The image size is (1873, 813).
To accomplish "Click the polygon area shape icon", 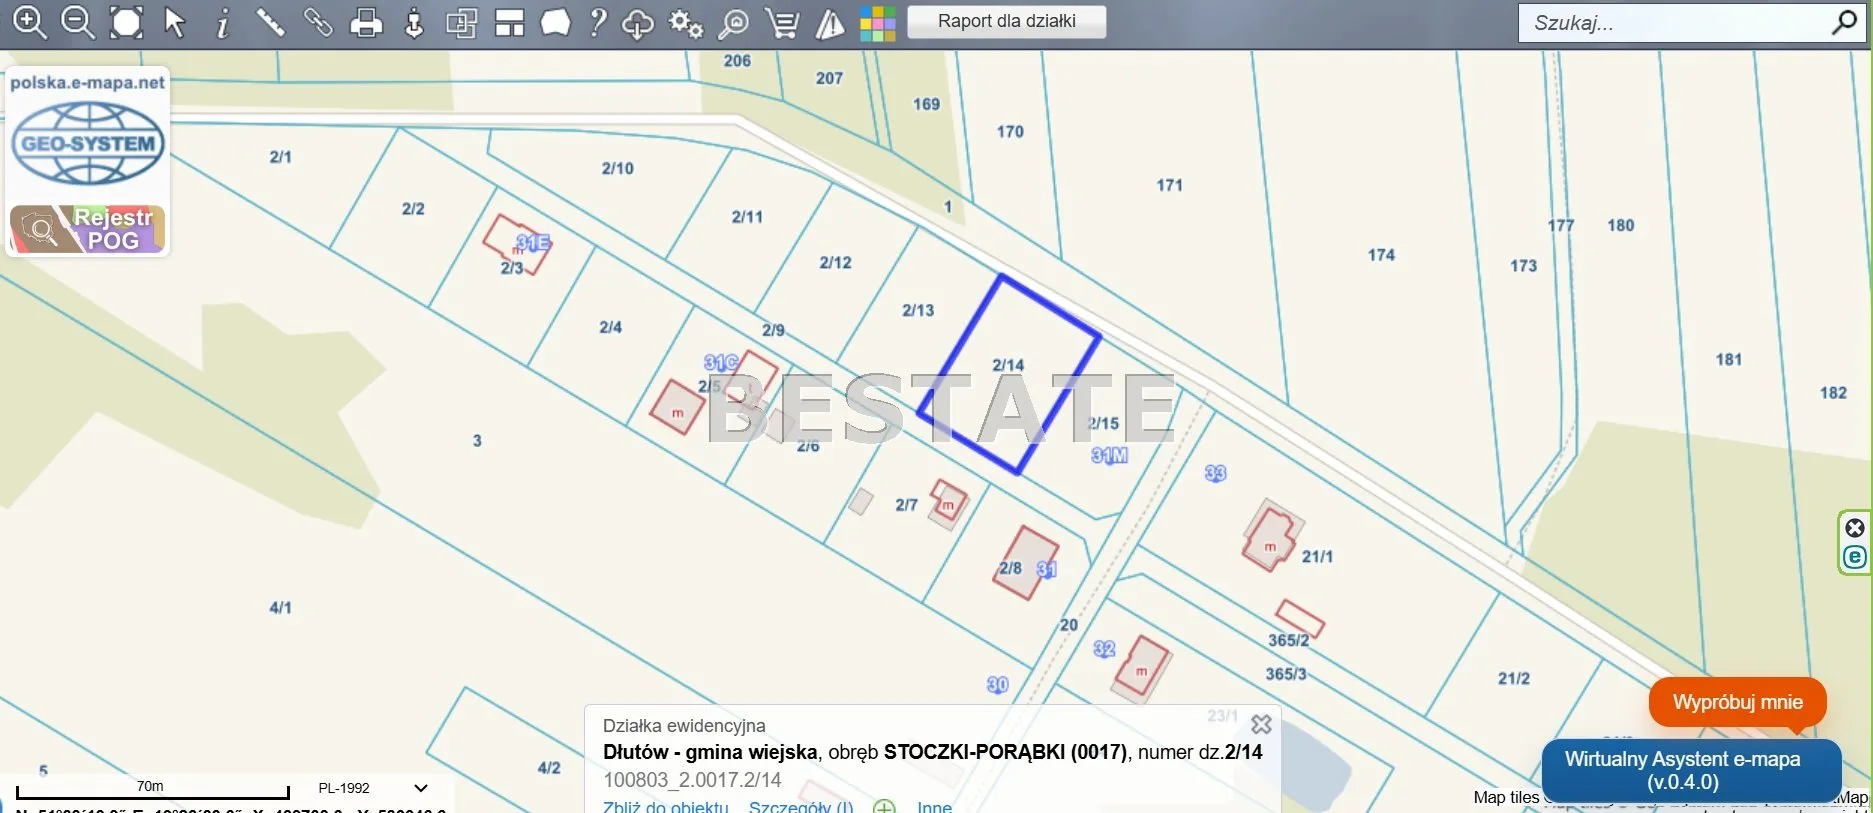I will 555,22.
